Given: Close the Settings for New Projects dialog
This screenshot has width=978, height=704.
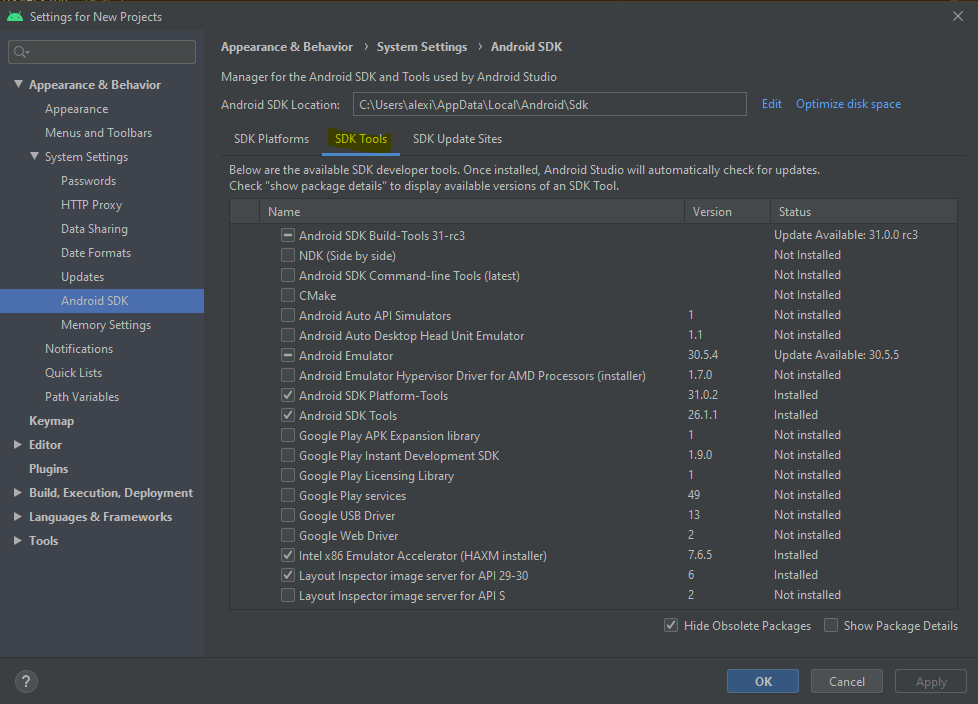Looking at the screenshot, I should (x=958, y=16).
